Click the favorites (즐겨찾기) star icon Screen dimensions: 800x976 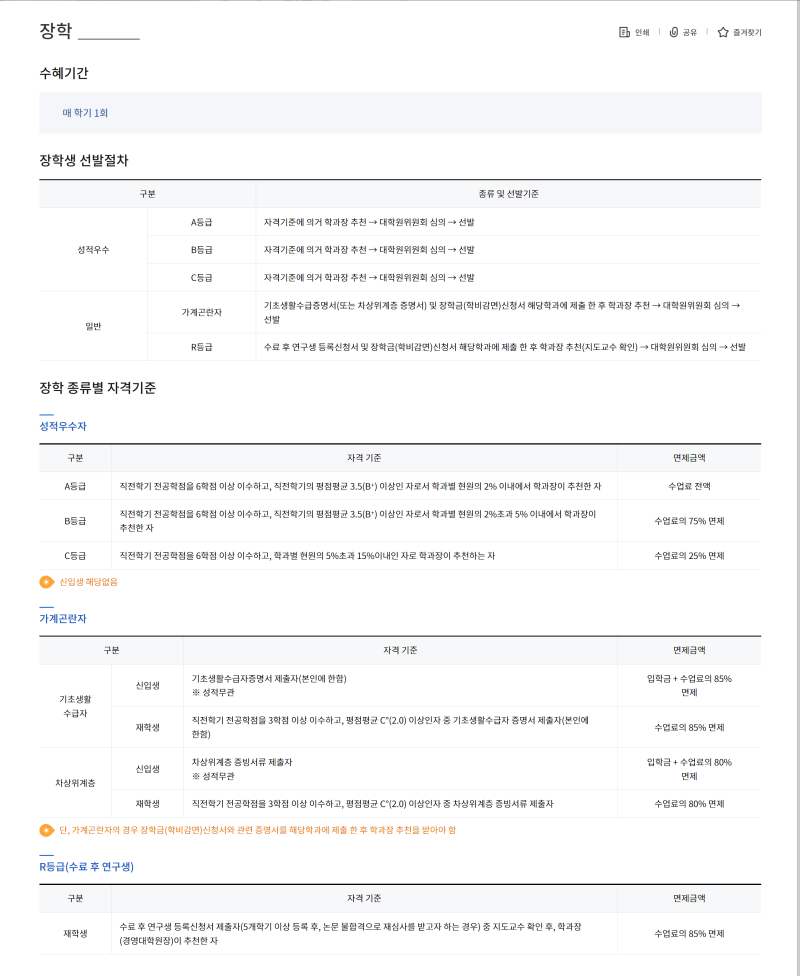pyautogui.click(x=723, y=32)
